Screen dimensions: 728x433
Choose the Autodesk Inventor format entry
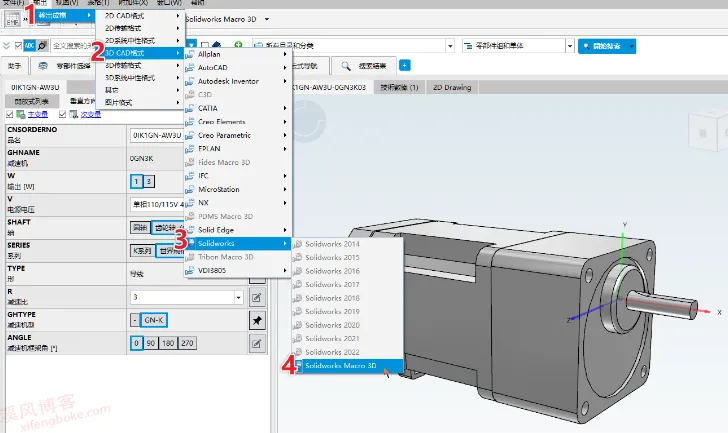click(x=238, y=81)
